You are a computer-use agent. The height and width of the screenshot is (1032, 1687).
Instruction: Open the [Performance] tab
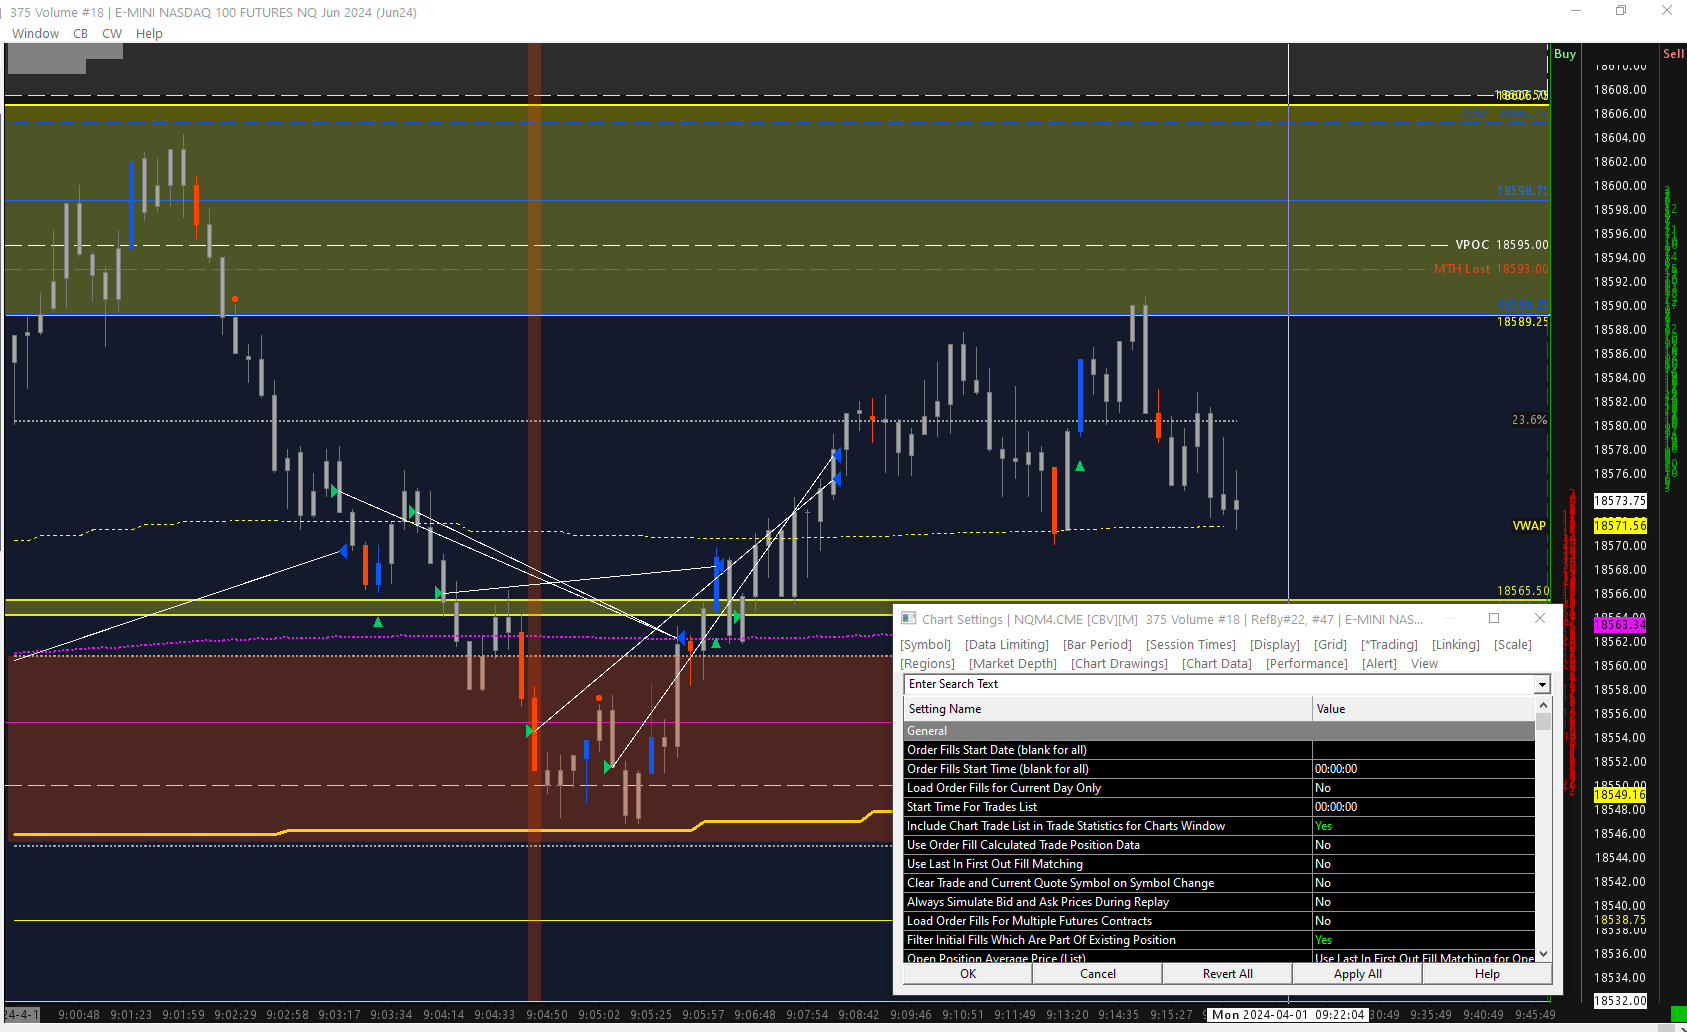coord(1307,664)
